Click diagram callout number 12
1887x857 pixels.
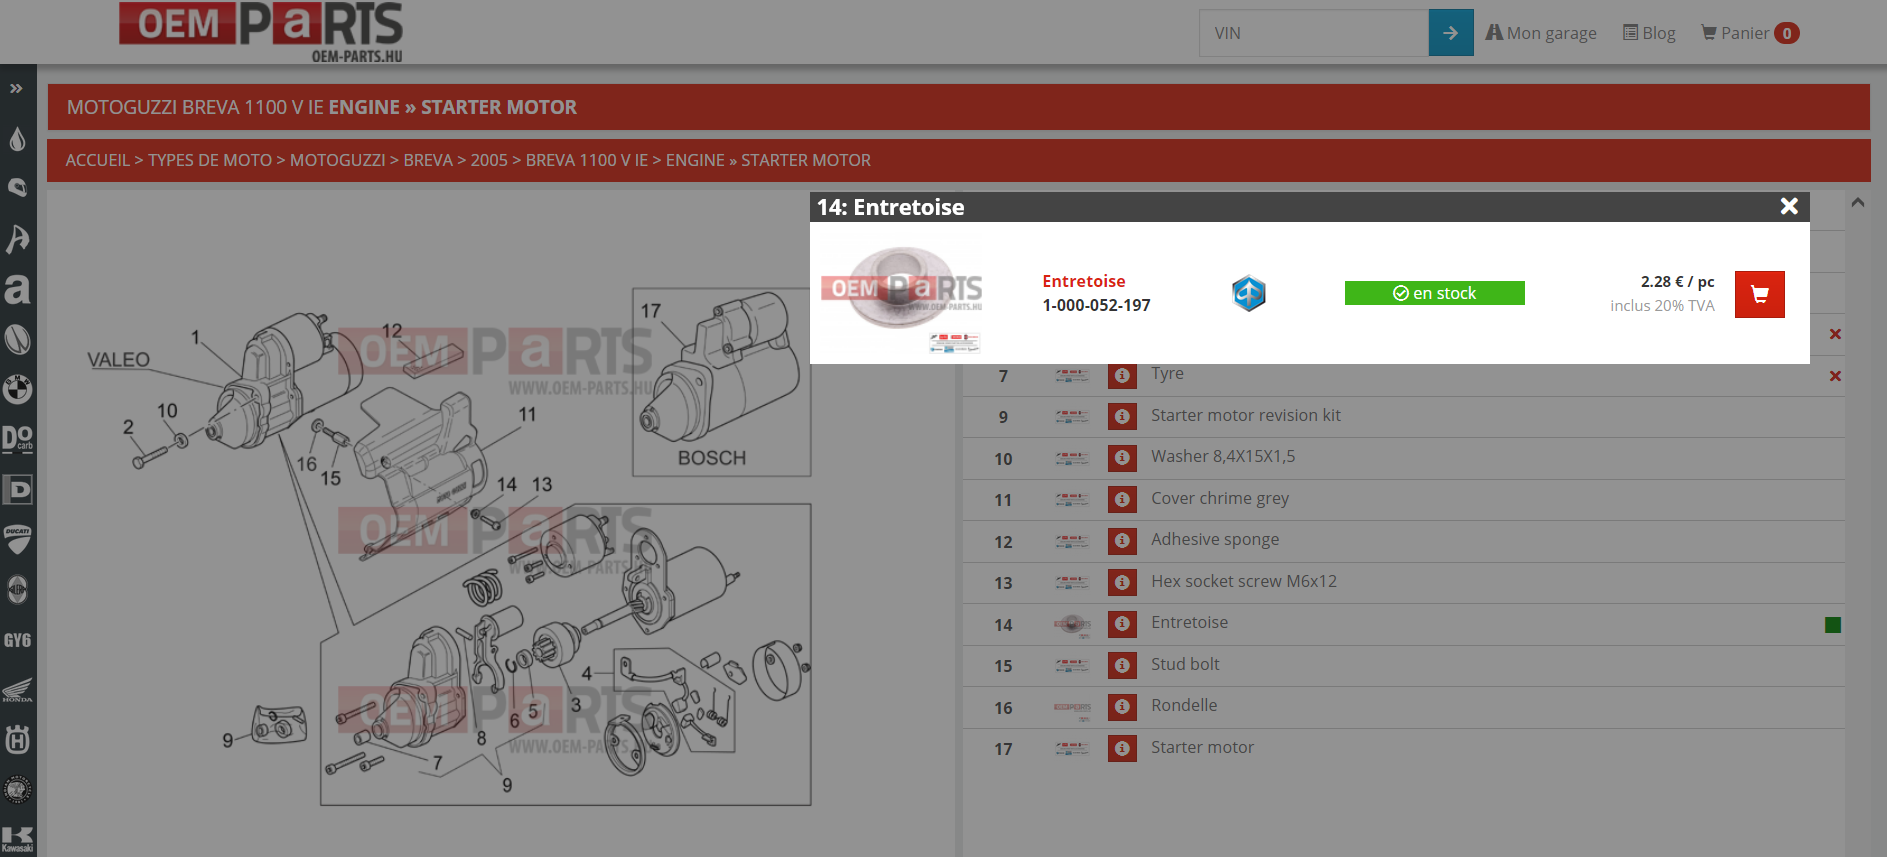(x=392, y=330)
